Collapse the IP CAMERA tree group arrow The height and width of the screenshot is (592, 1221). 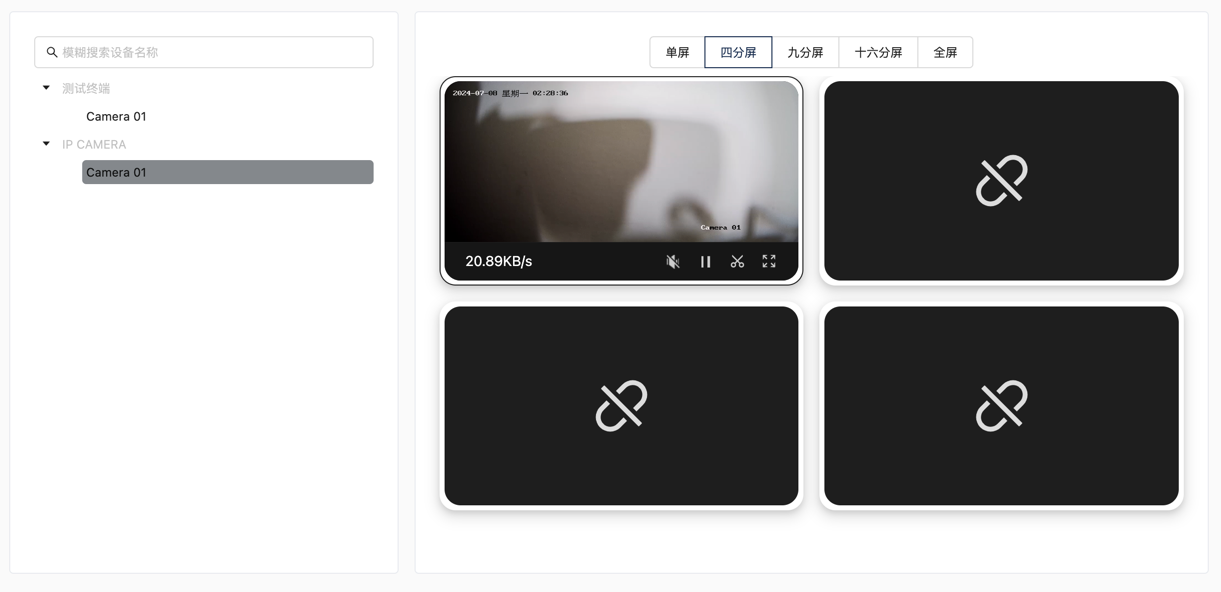(46, 144)
